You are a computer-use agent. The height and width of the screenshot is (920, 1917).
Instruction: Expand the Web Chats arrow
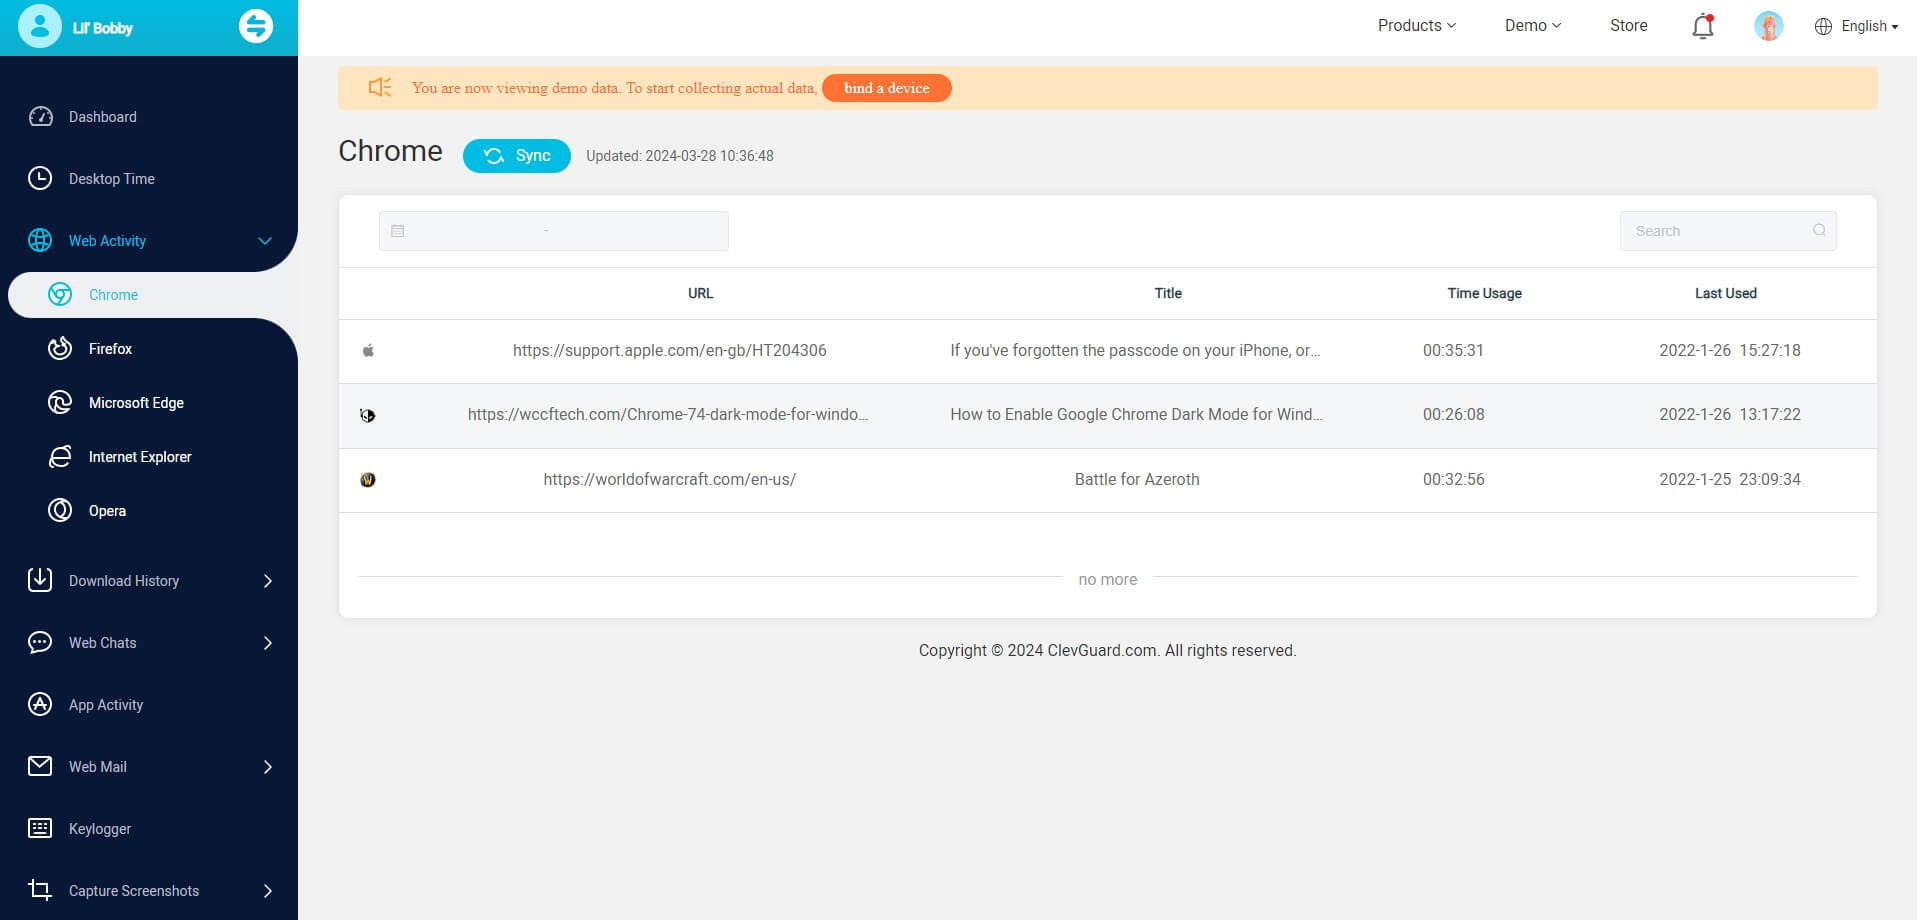pyautogui.click(x=267, y=643)
